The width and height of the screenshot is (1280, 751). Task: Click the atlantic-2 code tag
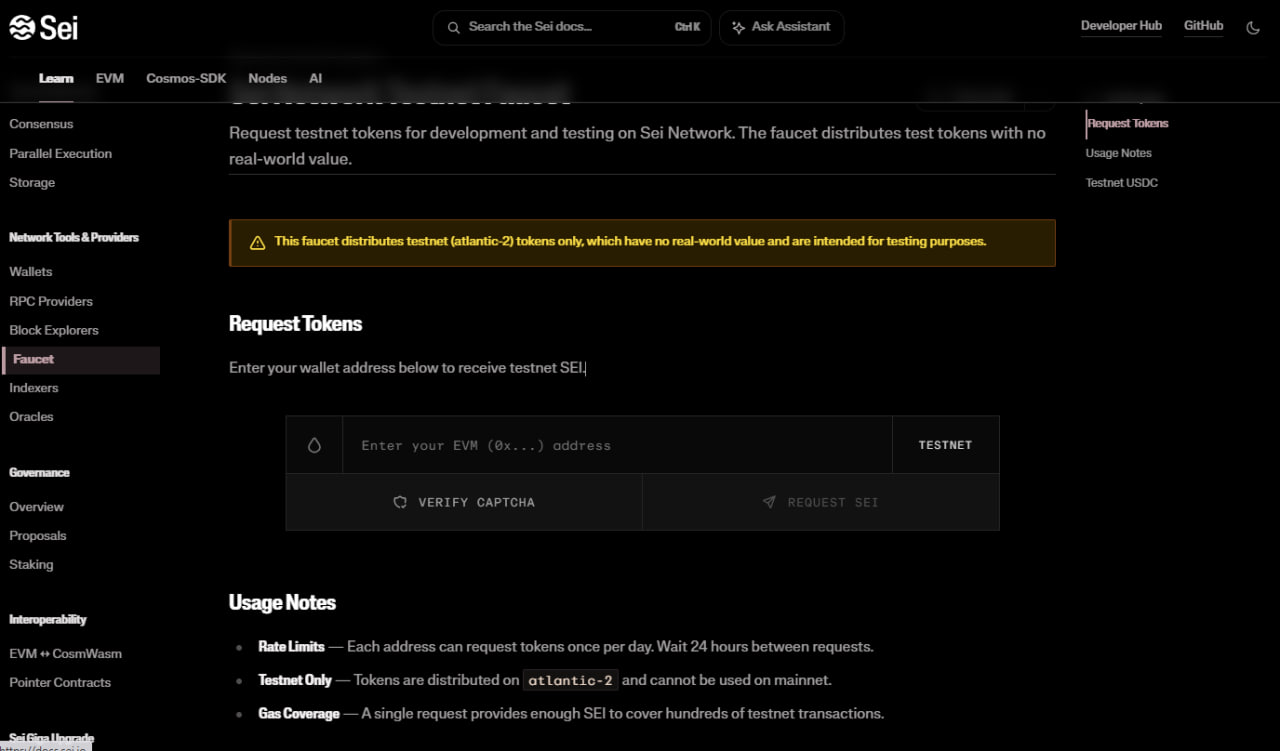coord(571,680)
